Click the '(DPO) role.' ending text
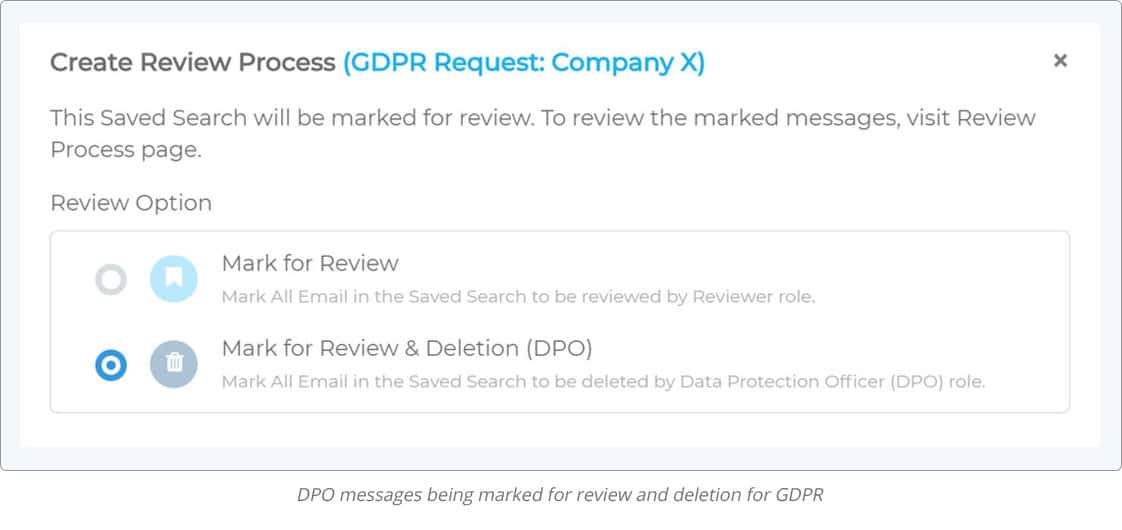The width and height of the screenshot is (1122, 530). (x=938, y=382)
